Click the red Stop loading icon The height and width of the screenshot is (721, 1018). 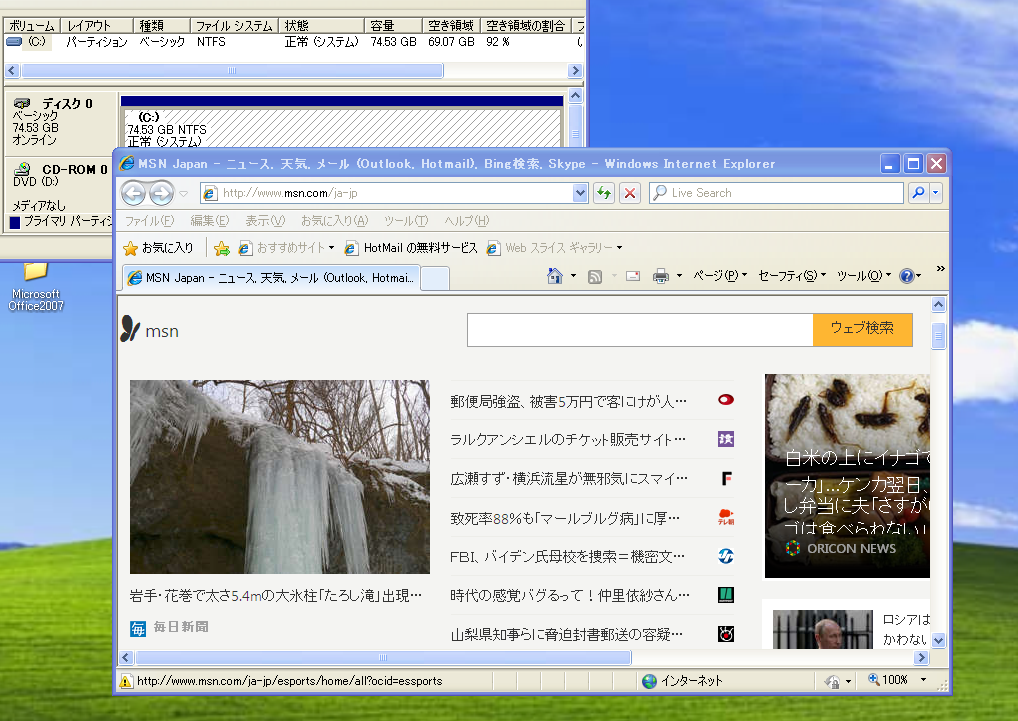pos(629,192)
